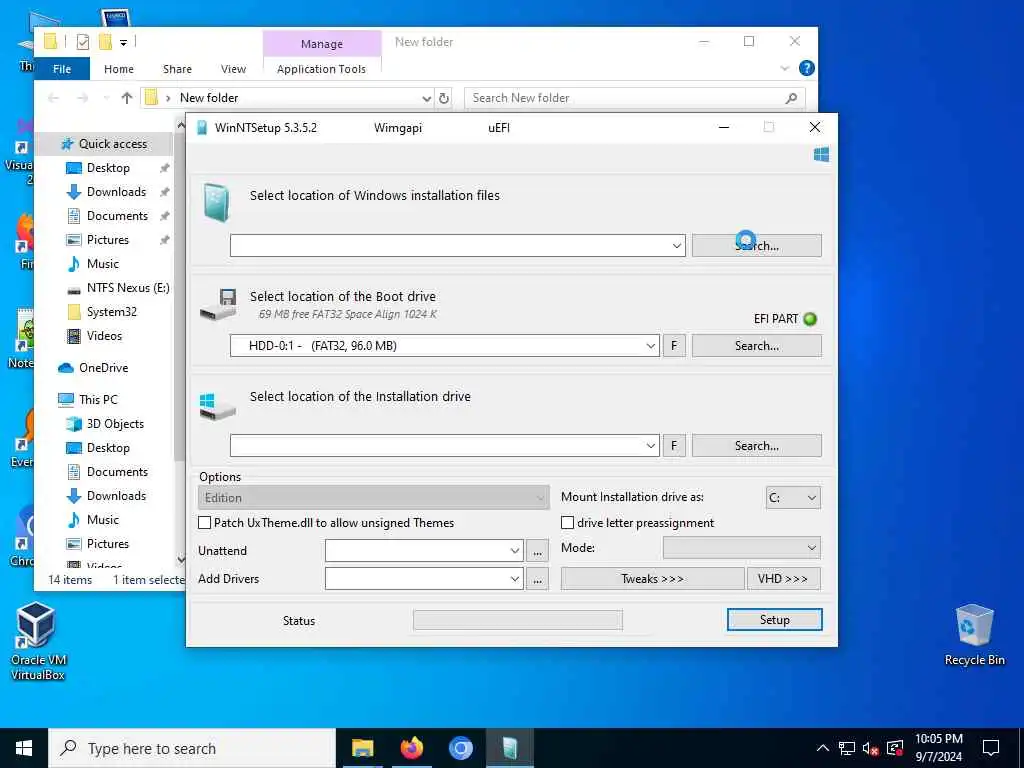Browse for Unattend file with ... button

[x=537, y=551]
